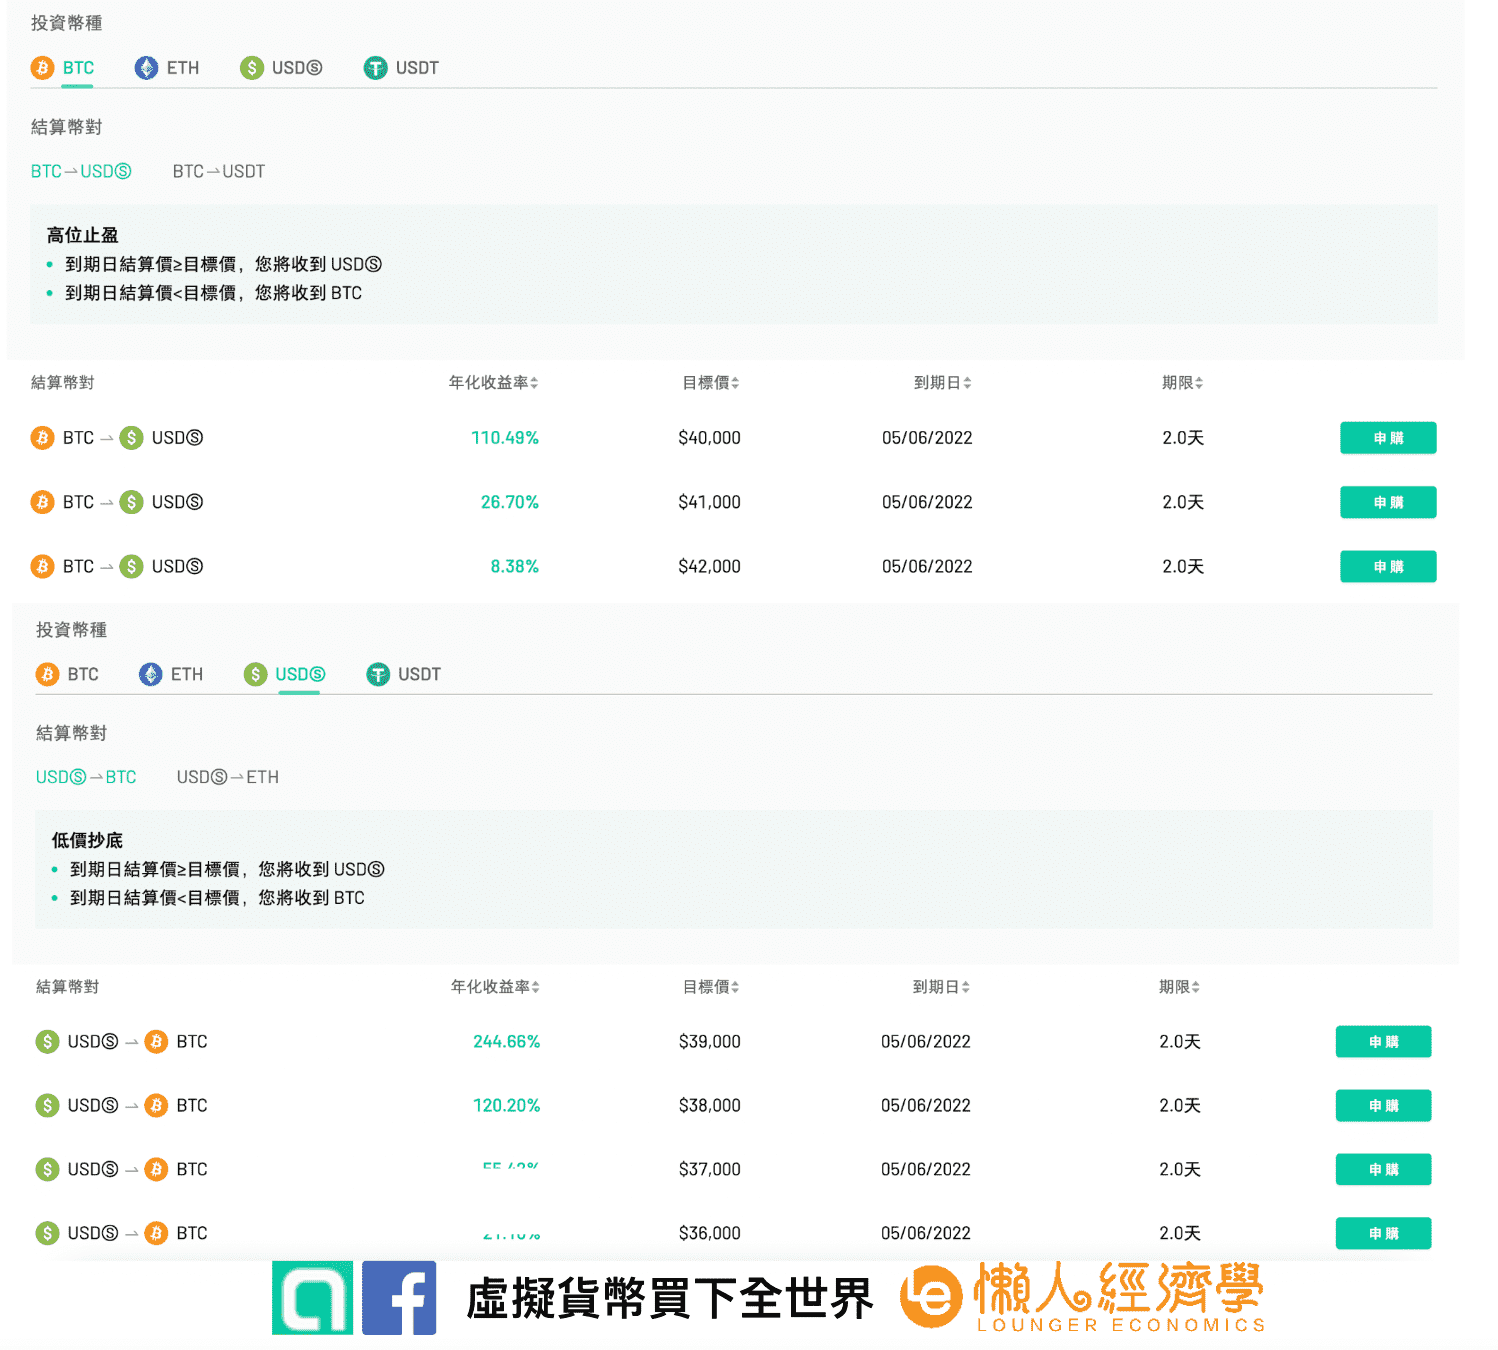Choose the BTC→USDT settlement pair

click(219, 172)
